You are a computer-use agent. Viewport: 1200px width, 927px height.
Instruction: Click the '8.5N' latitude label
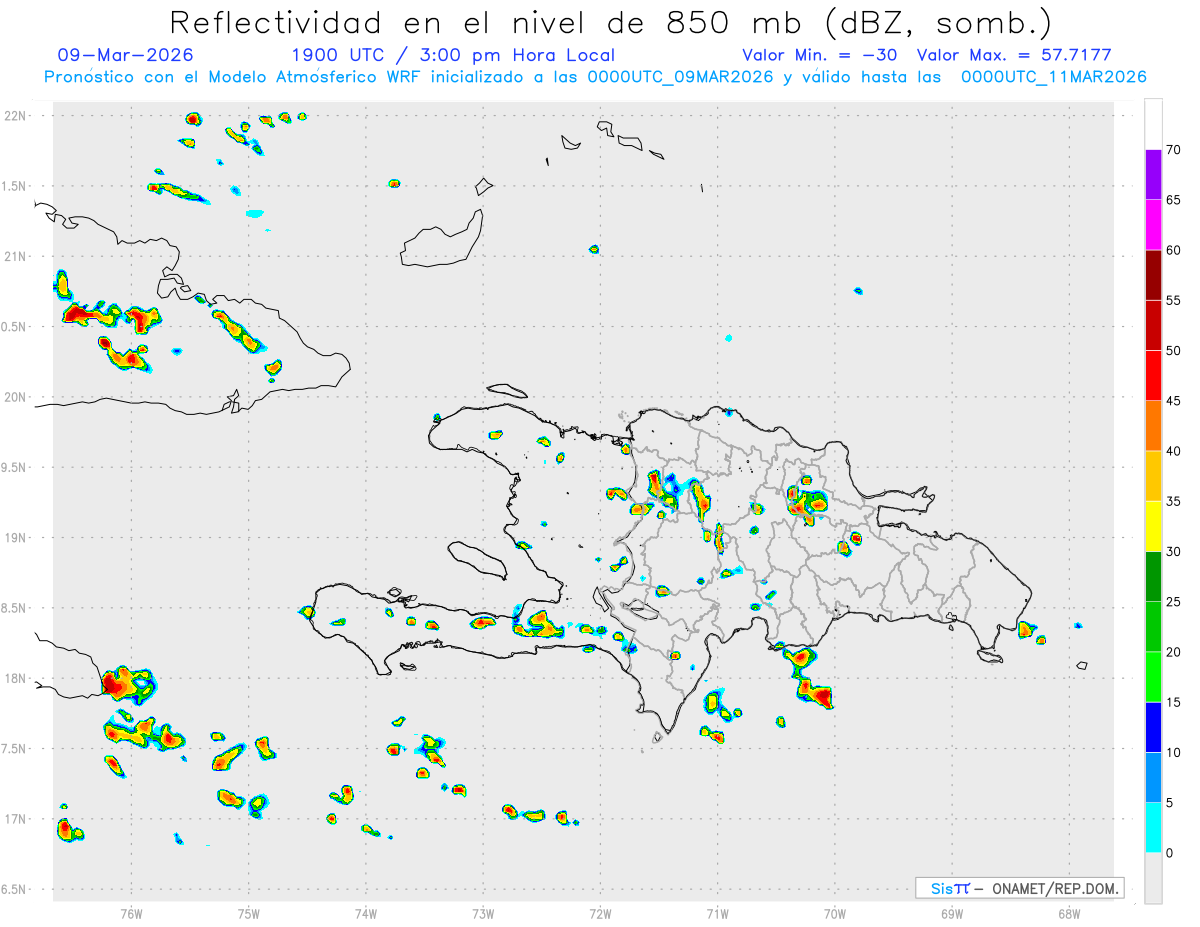14,608
